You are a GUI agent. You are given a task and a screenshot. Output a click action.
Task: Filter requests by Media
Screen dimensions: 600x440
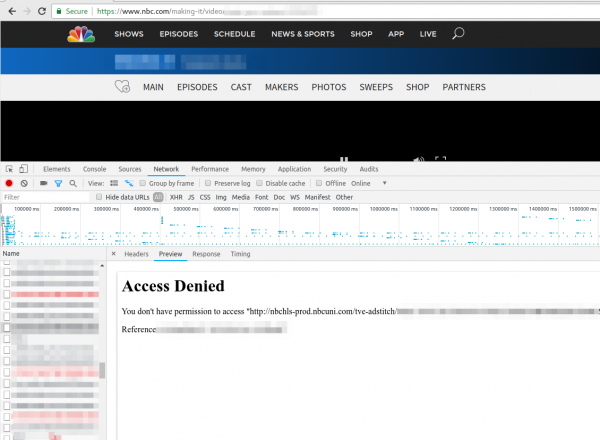pyautogui.click(x=241, y=197)
